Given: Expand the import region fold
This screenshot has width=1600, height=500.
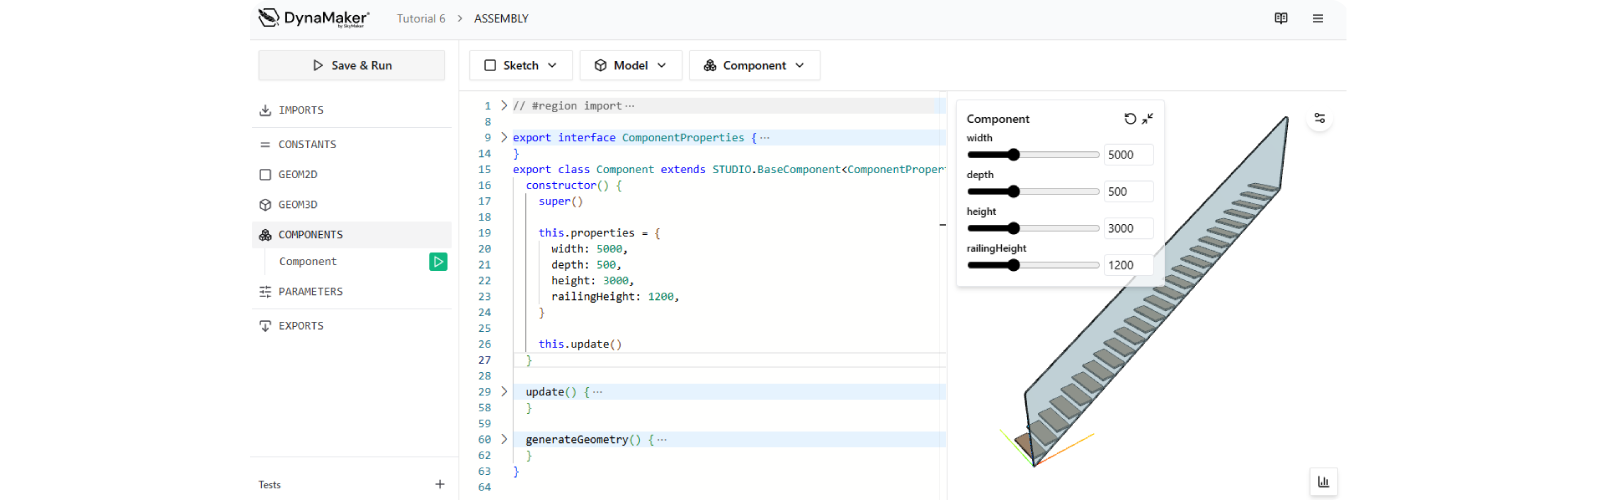Looking at the screenshot, I should coord(504,105).
